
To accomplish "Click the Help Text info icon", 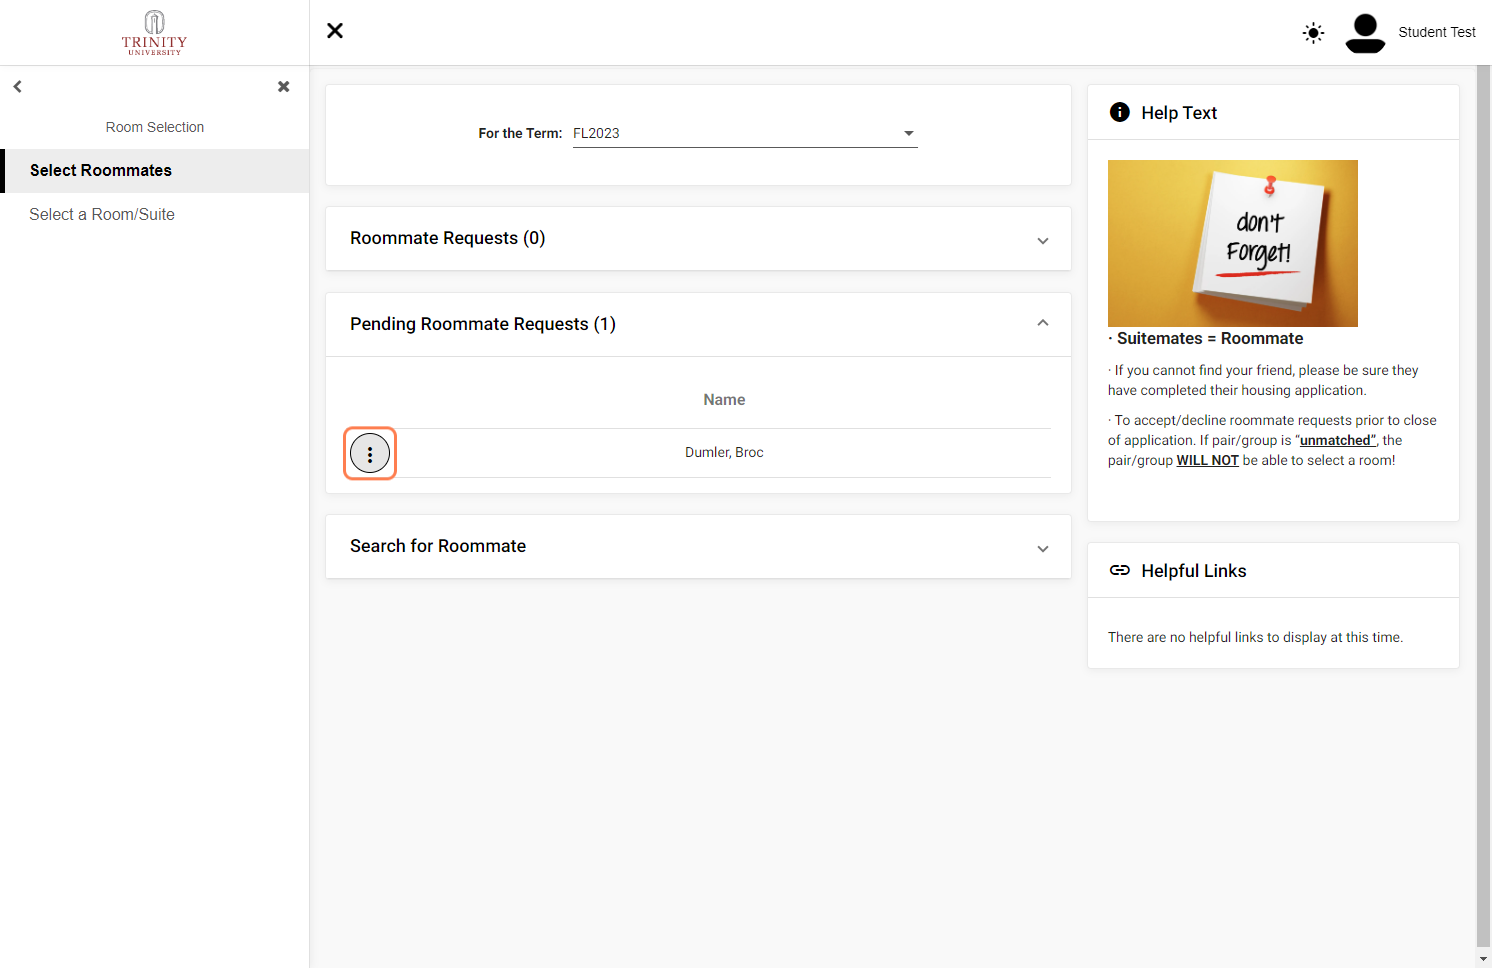I will pyautogui.click(x=1120, y=112).
